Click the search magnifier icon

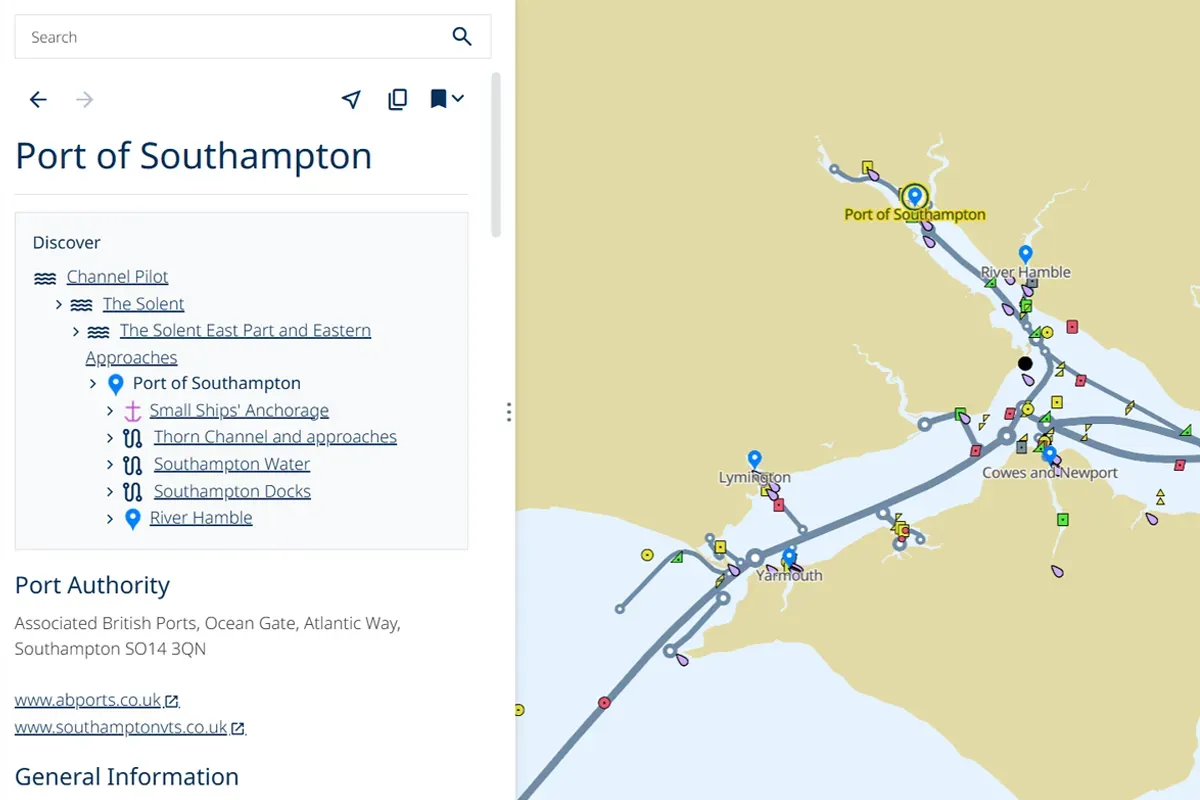pos(461,37)
